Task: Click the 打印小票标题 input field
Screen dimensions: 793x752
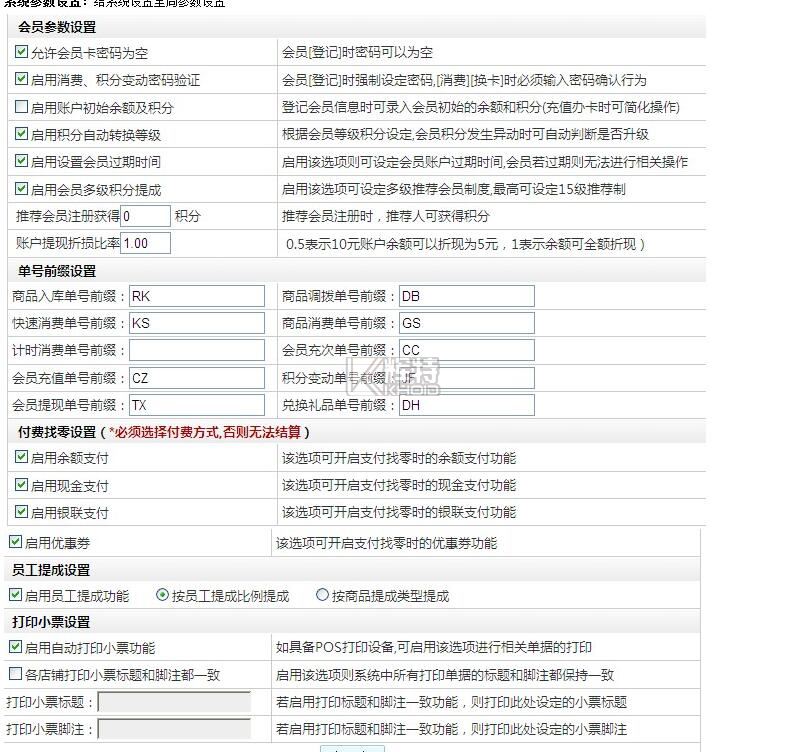Action: (x=174, y=702)
